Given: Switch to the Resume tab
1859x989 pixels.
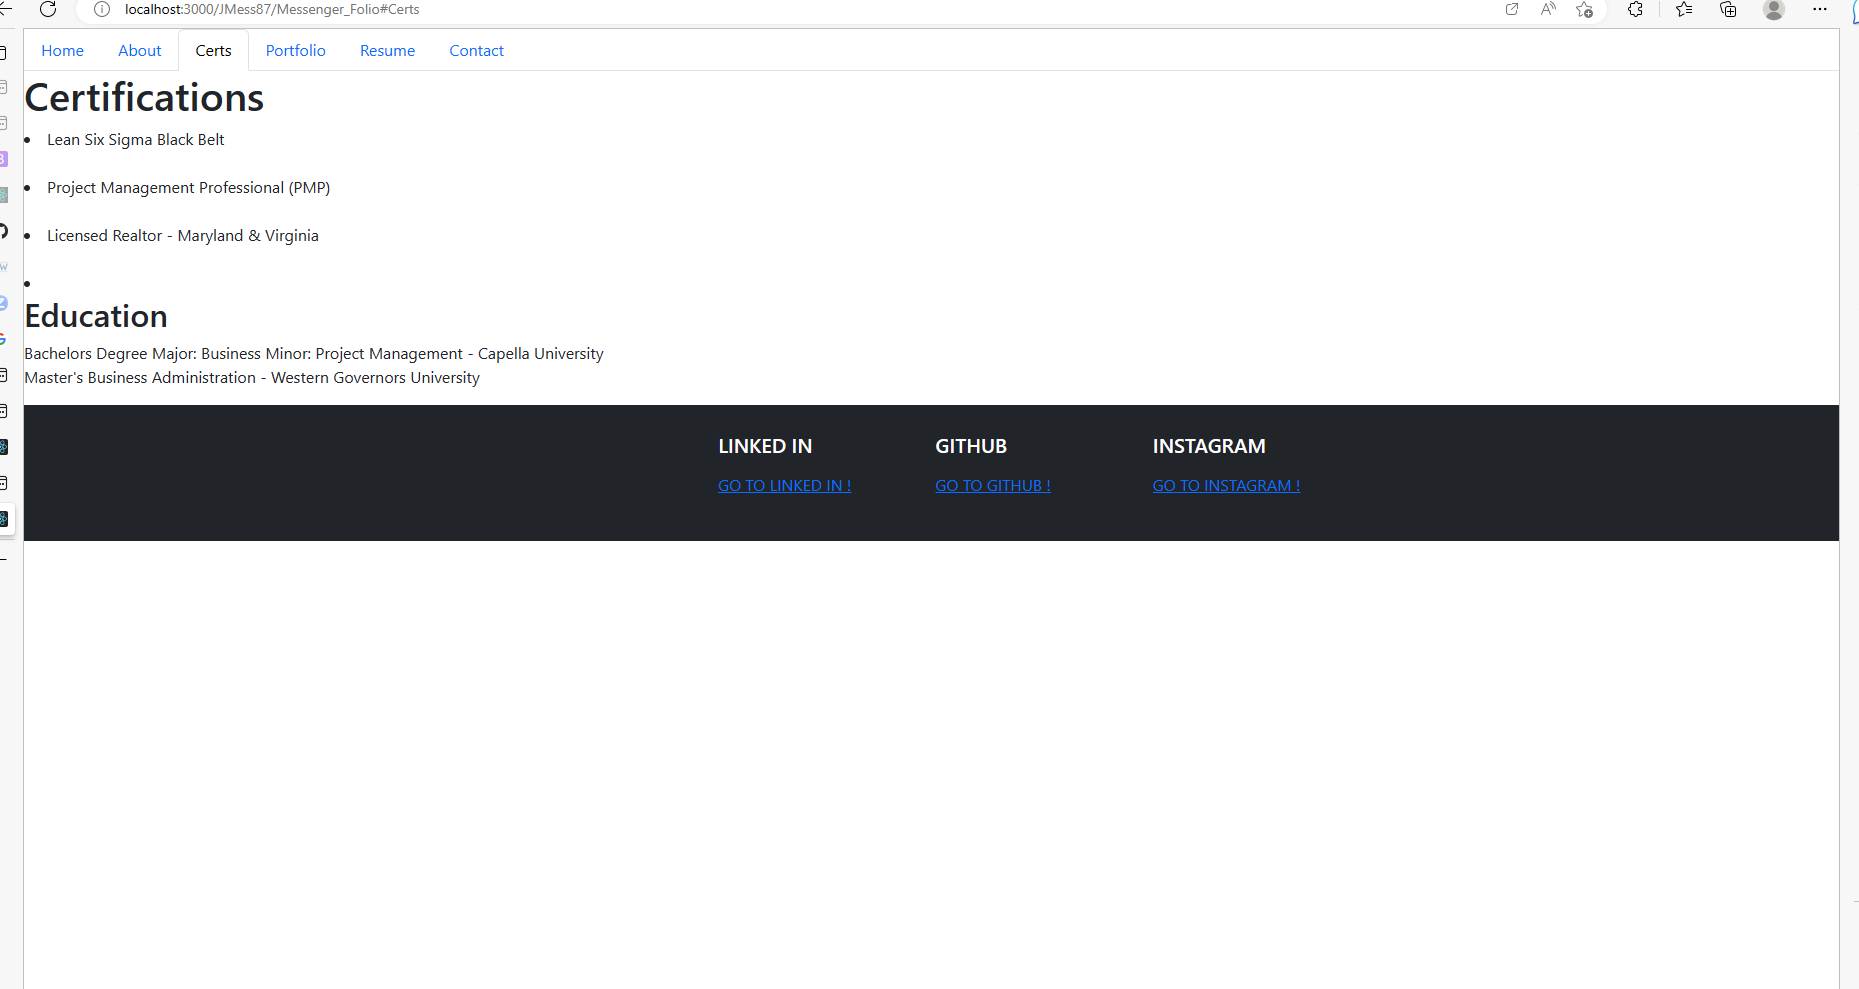Looking at the screenshot, I should tap(387, 50).
